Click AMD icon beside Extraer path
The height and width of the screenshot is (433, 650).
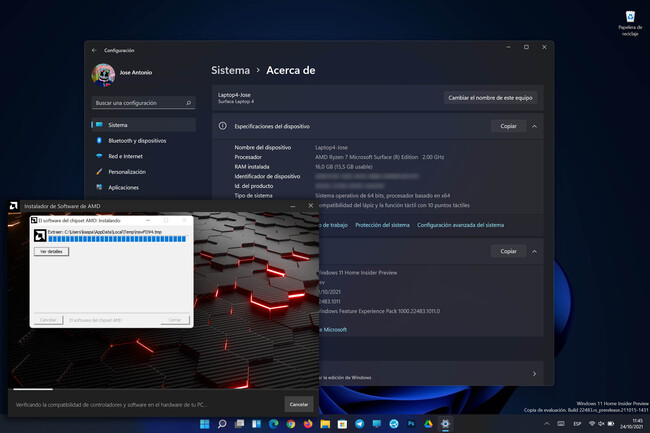pyautogui.click(x=40, y=236)
